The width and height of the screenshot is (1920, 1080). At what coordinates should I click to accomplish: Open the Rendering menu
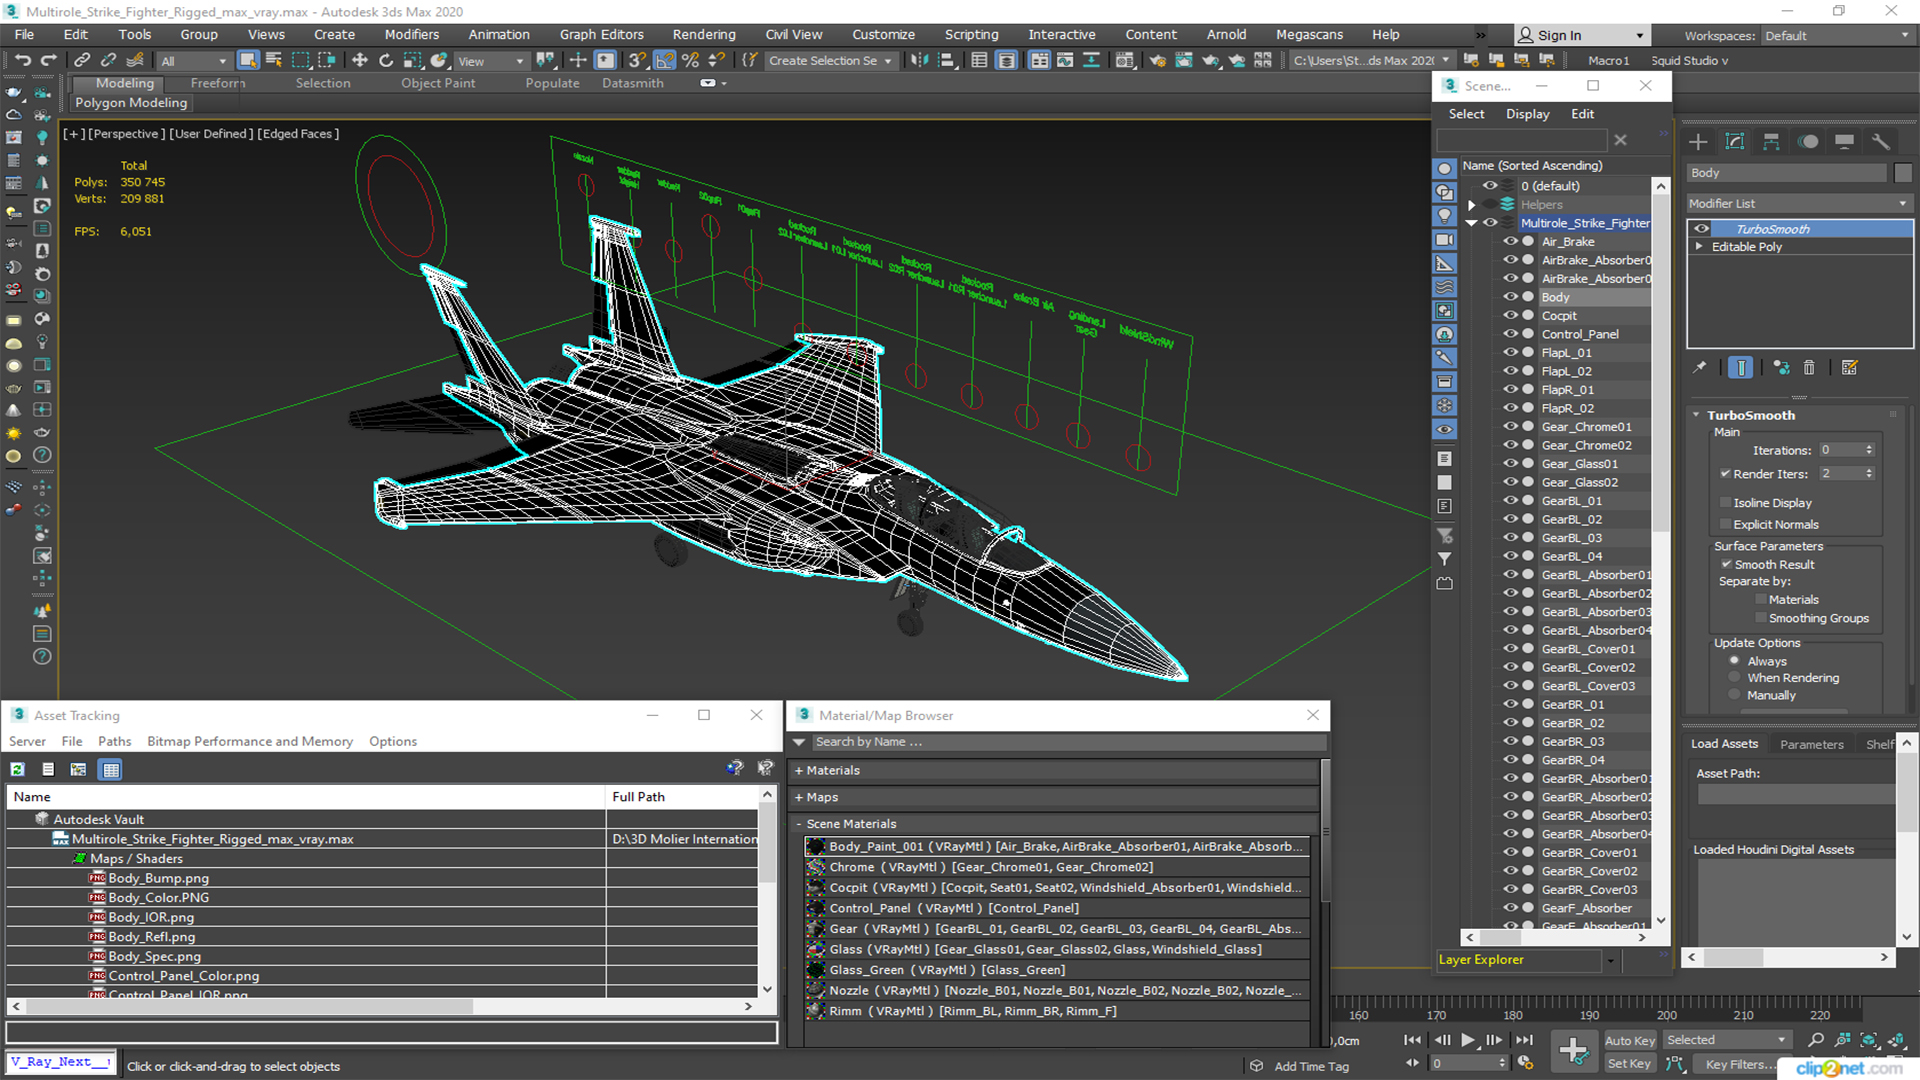(x=703, y=35)
